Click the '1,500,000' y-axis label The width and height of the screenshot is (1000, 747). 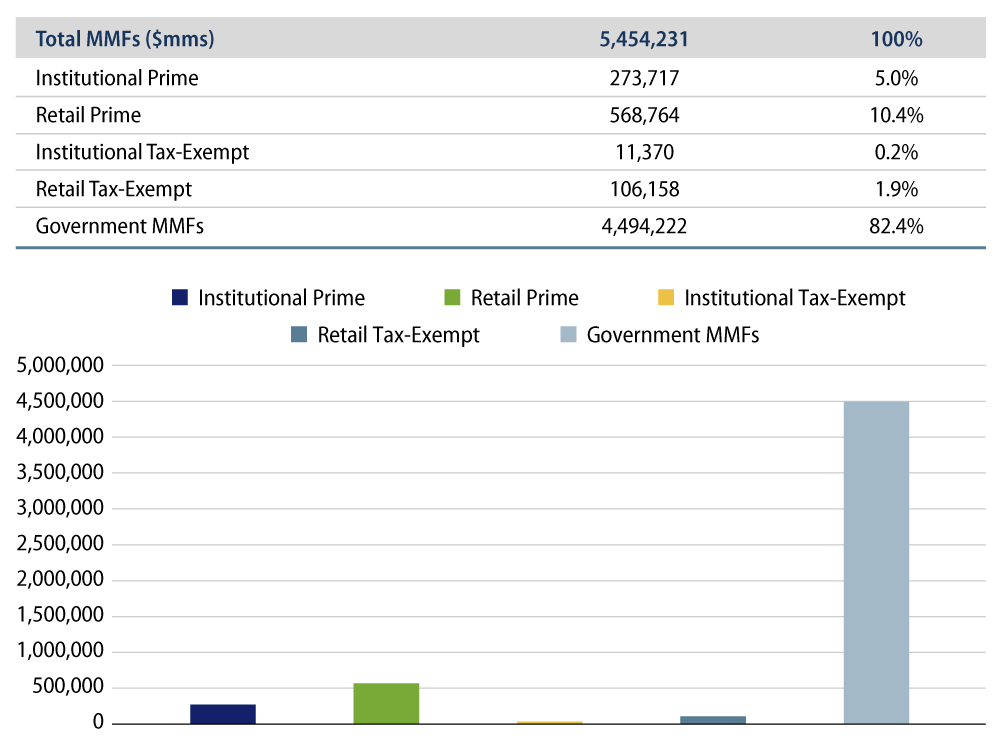point(60,615)
